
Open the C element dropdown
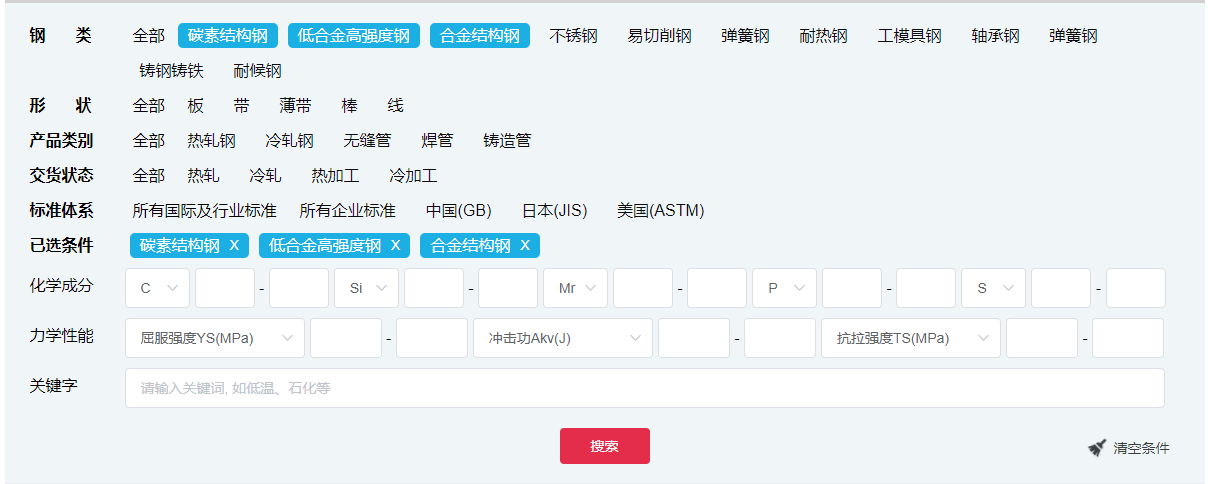click(157, 288)
